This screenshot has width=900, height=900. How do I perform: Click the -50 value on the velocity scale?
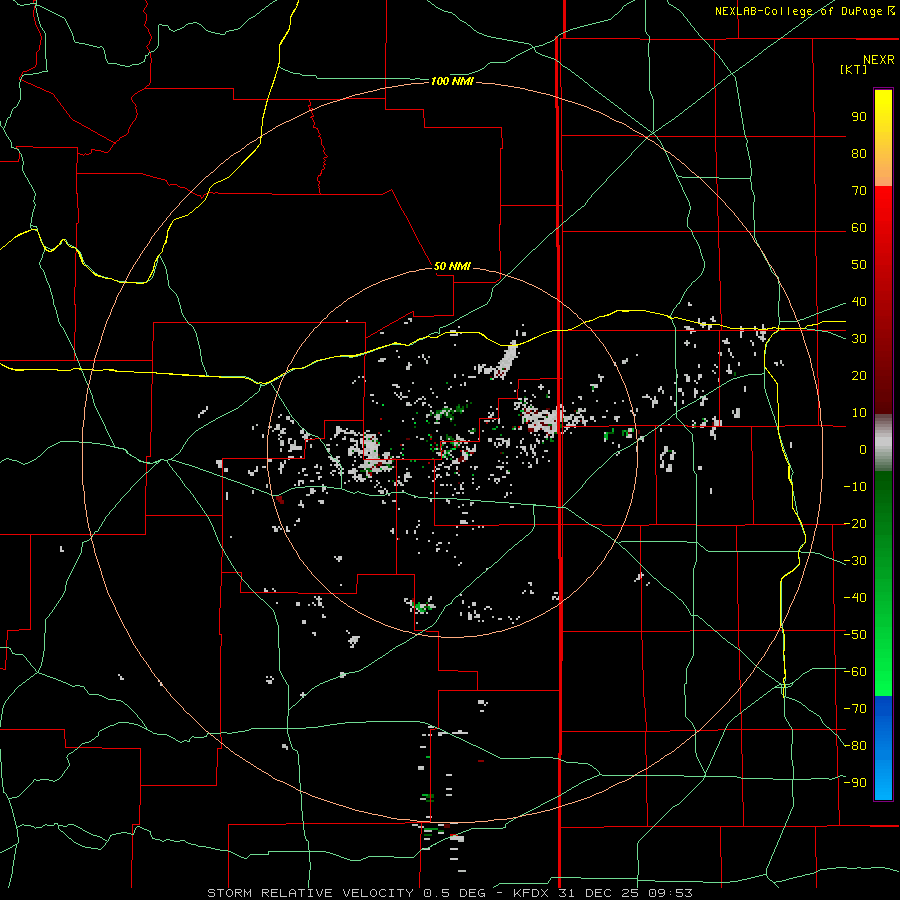[x=855, y=635]
